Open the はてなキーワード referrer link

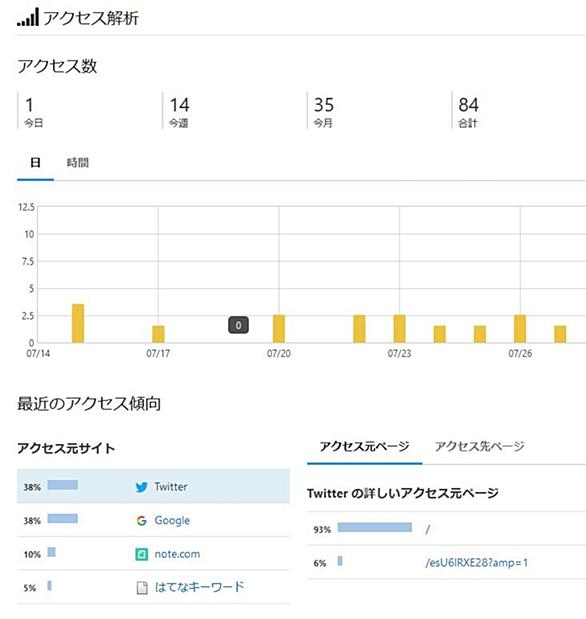199,587
